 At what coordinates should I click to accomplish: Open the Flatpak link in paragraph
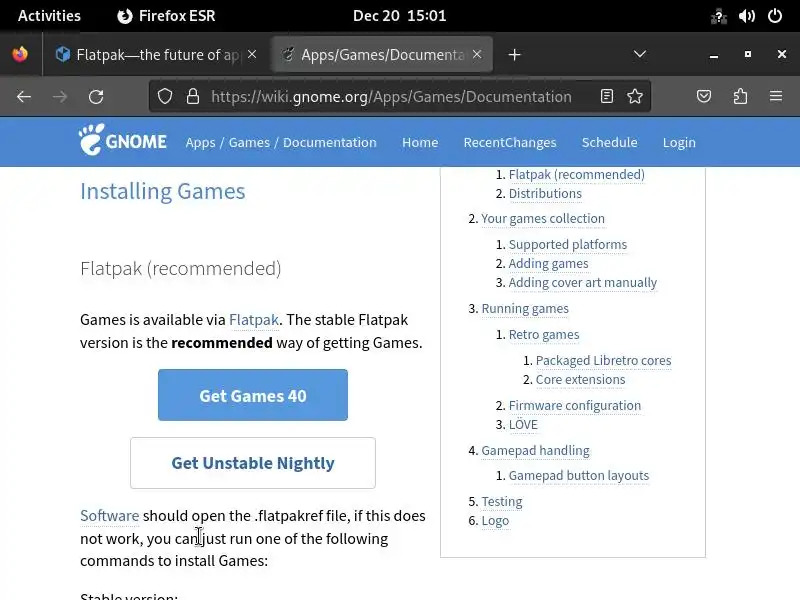click(x=254, y=320)
